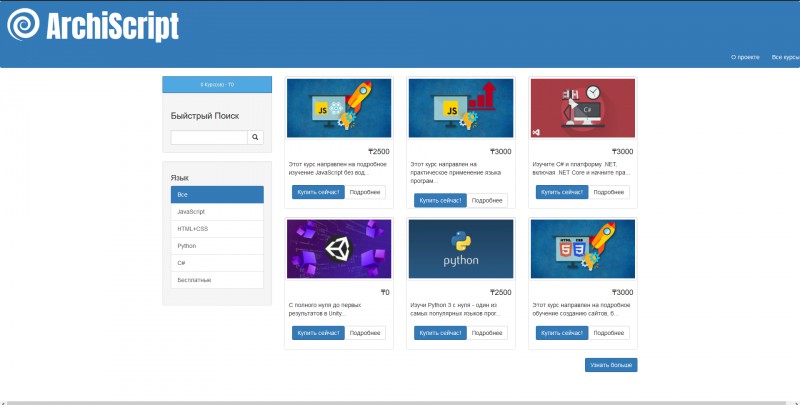Buy the 'JavaScript без вод...' course now
The image size is (800, 405).
click(x=318, y=192)
